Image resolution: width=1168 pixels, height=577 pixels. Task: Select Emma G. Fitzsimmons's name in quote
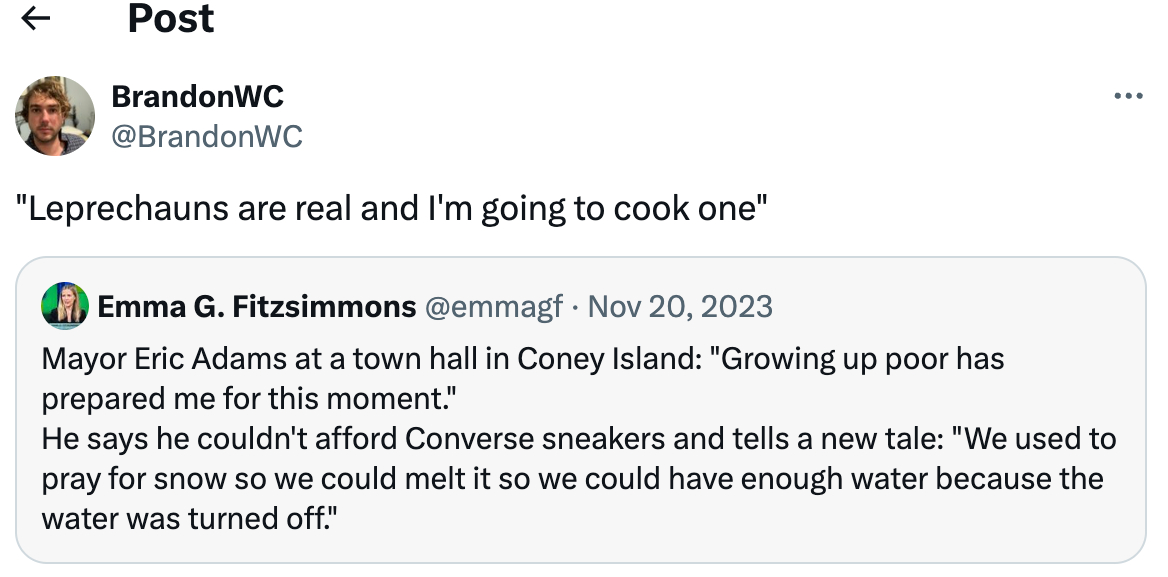point(256,306)
